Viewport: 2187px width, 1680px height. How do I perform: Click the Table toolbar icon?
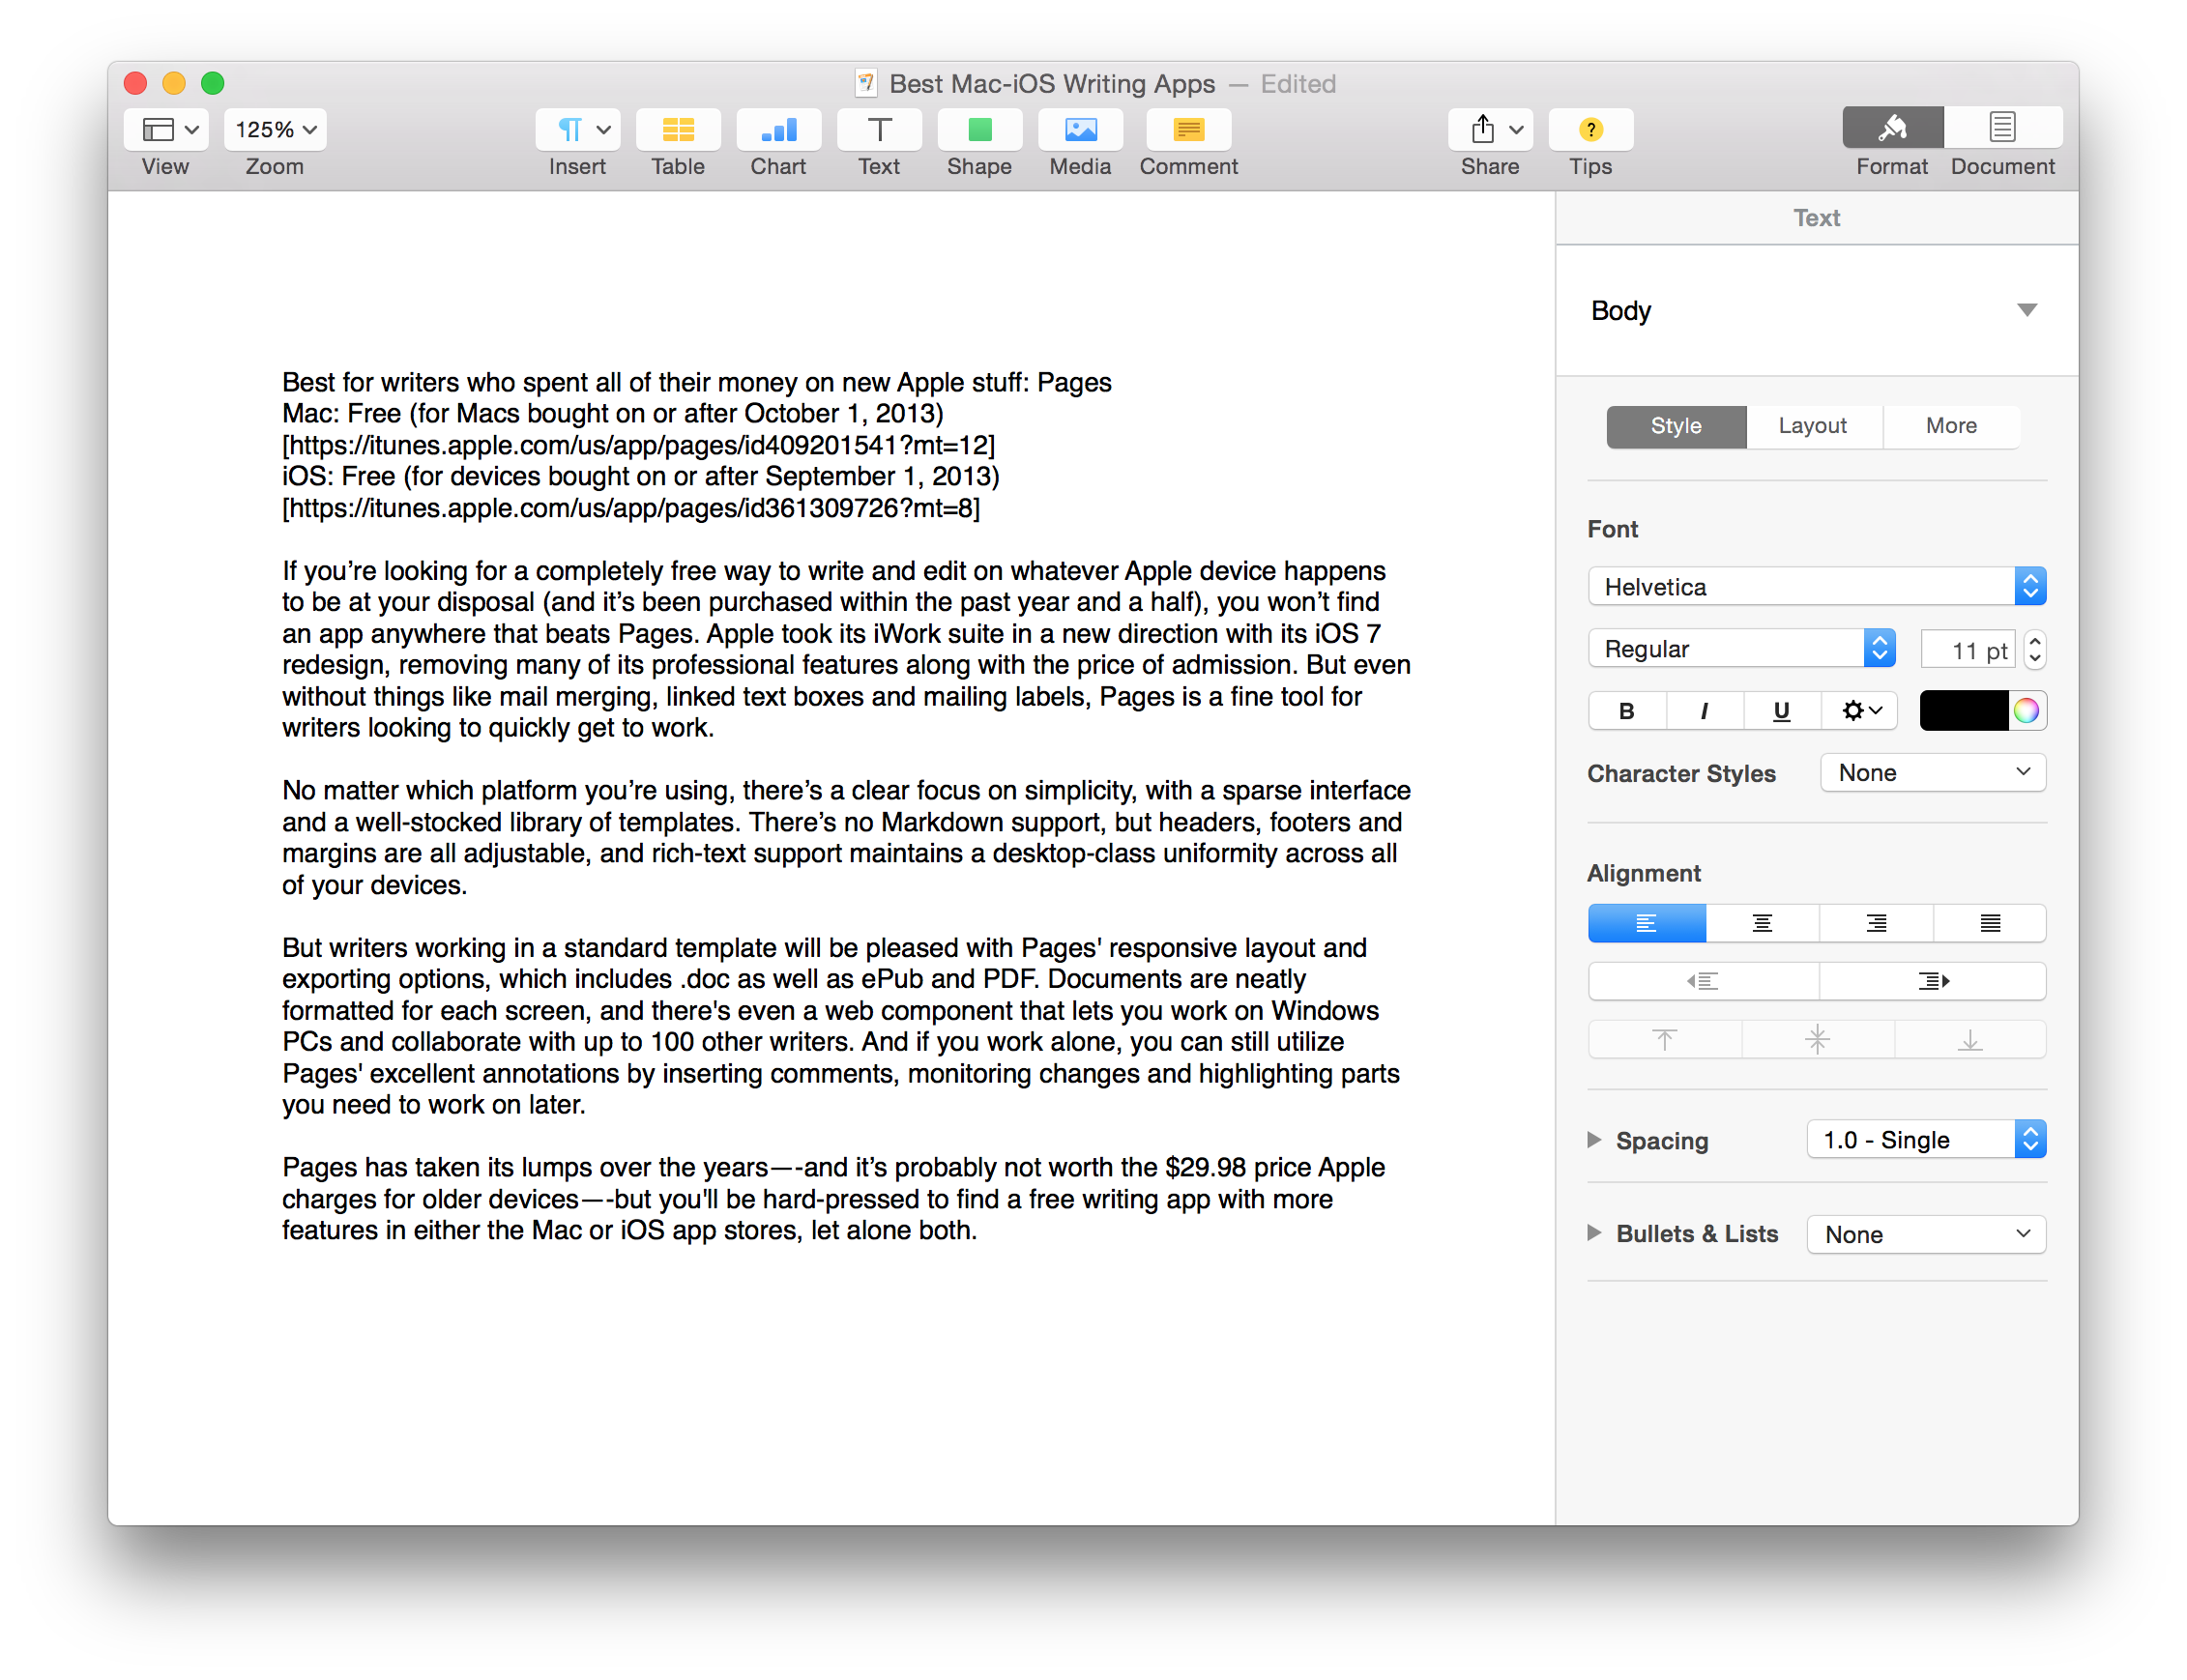coord(678,141)
